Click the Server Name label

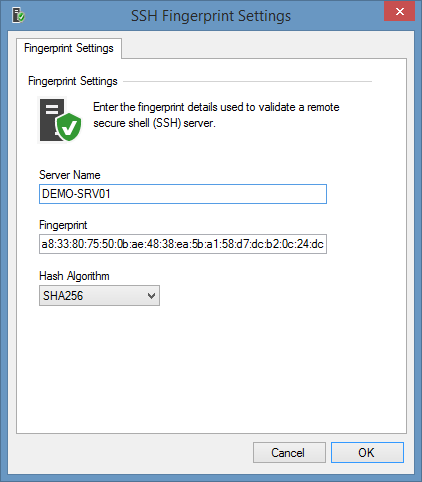click(70, 175)
